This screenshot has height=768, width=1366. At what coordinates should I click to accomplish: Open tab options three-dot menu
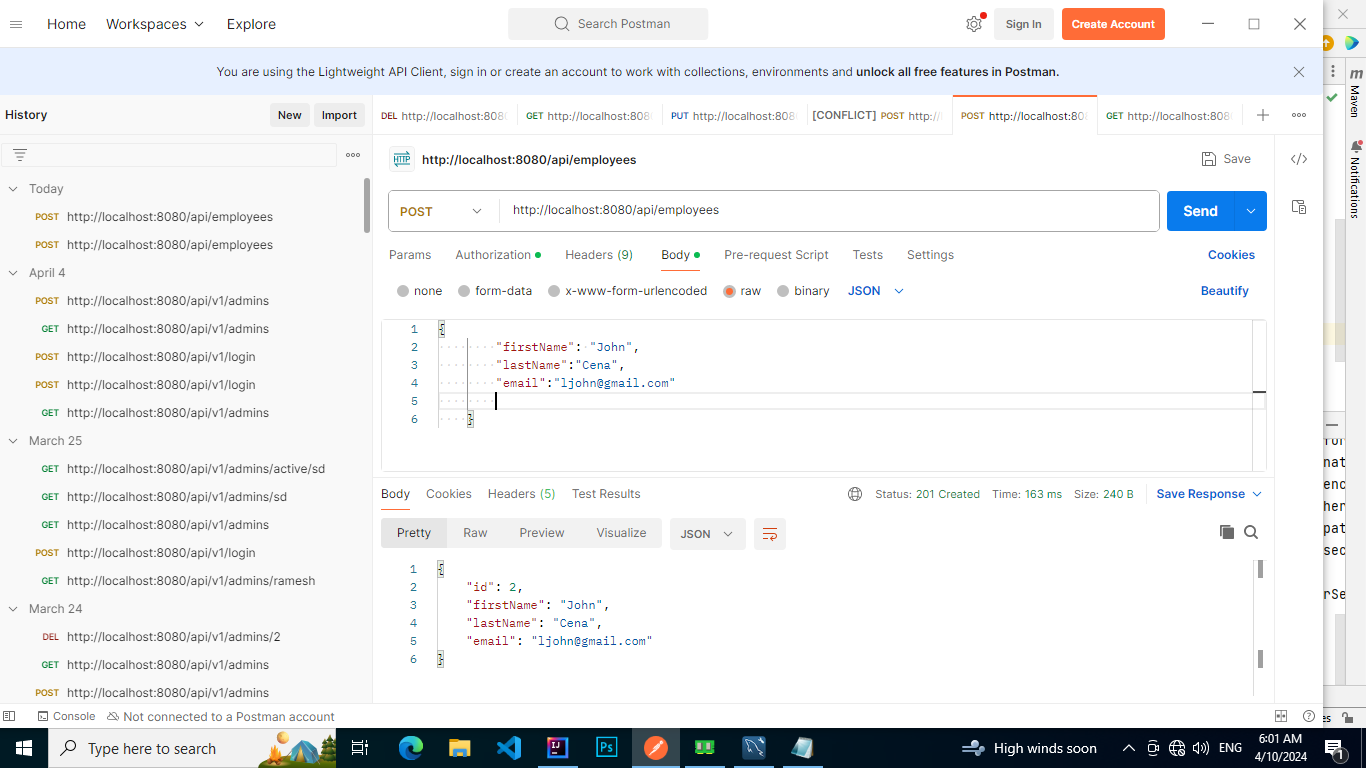(x=1299, y=115)
